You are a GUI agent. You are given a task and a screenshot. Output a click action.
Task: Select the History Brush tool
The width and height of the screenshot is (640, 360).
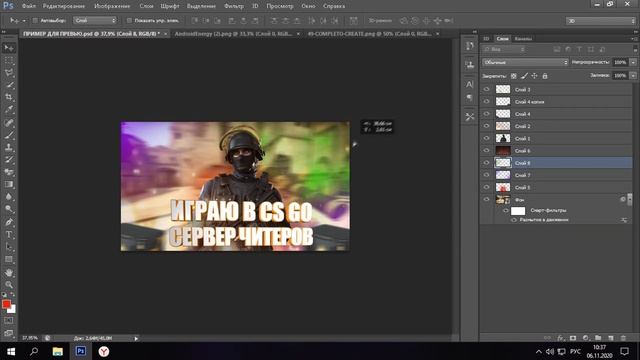9,160
